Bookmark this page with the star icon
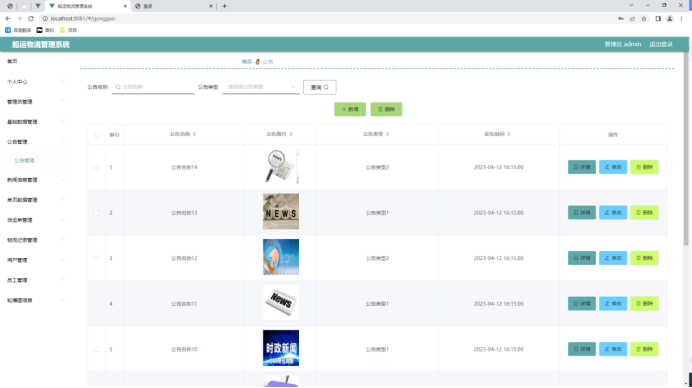This screenshot has height=388, width=692. pyautogui.click(x=644, y=19)
